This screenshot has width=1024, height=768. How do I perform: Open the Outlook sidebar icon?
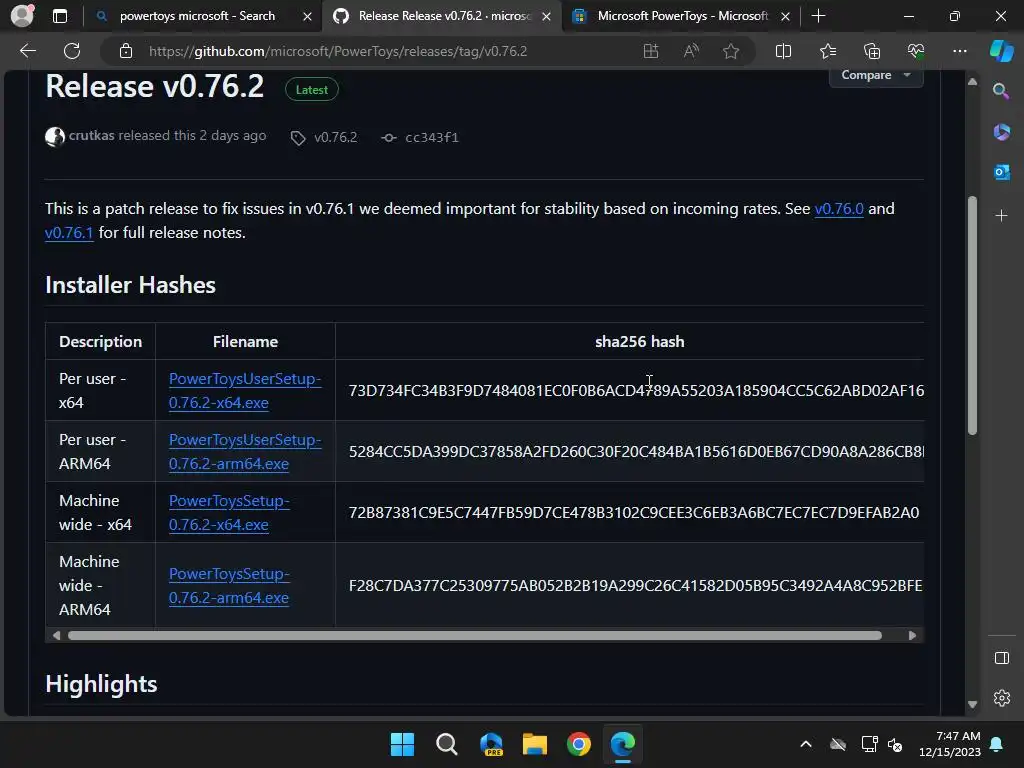point(1001,172)
